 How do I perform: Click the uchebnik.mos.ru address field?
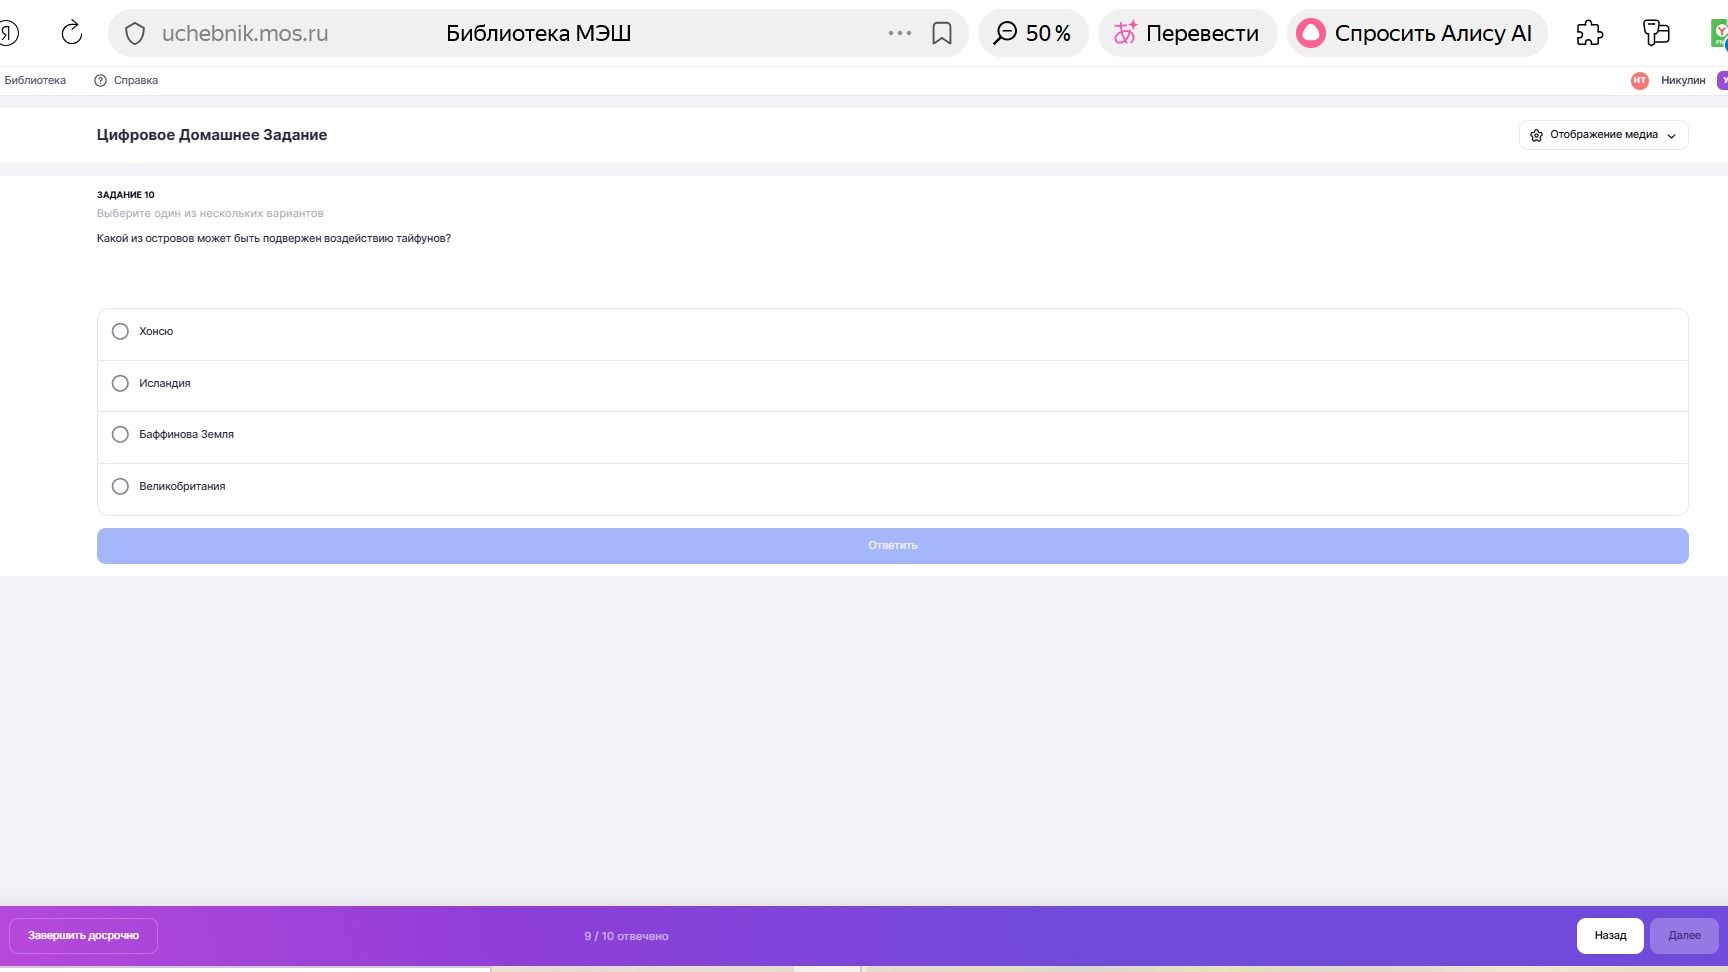[x=245, y=33]
